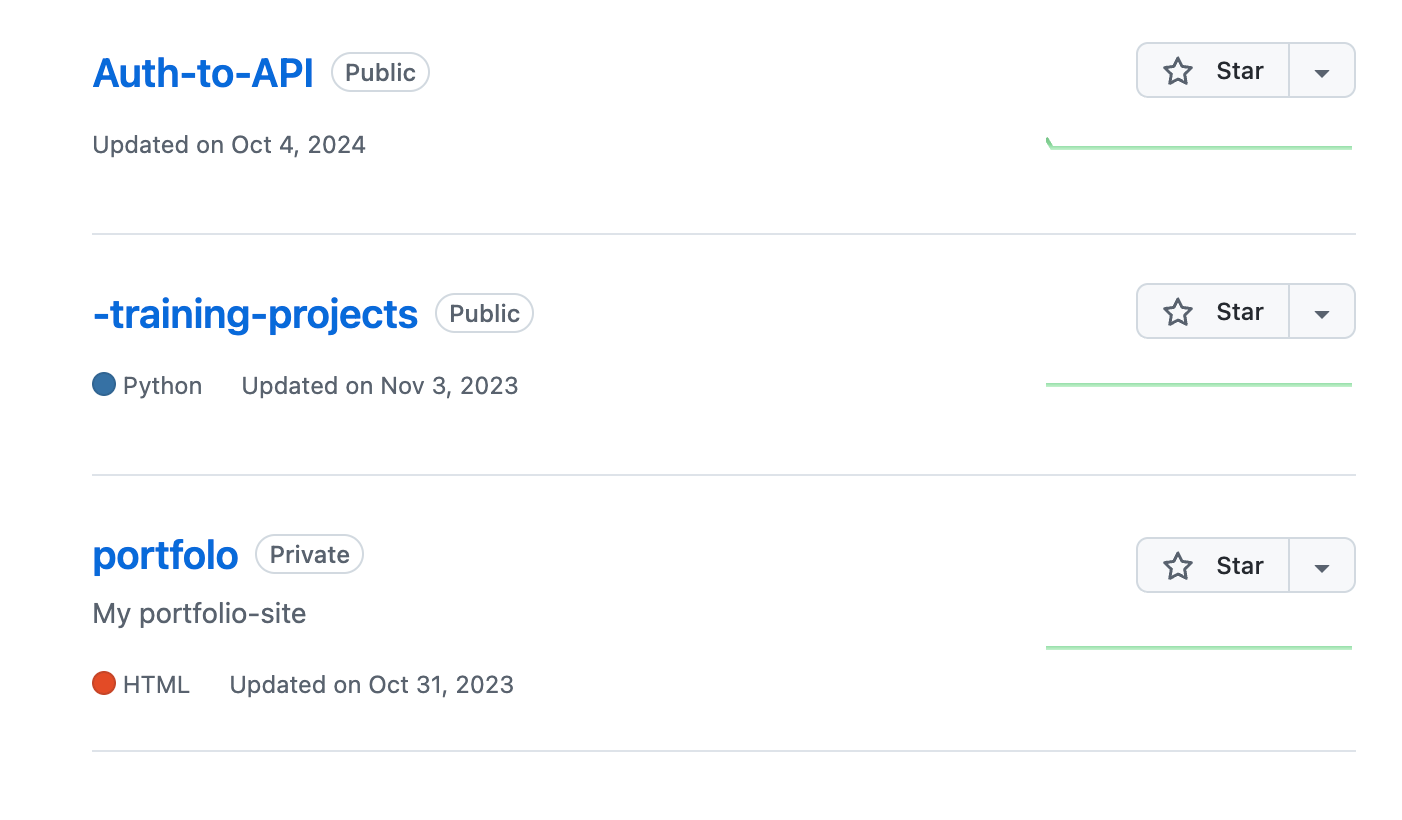Click the star icon on -training-projects repository
The height and width of the screenshot is (820, 1402).
pyautogui.click(x=1178, y=311)
